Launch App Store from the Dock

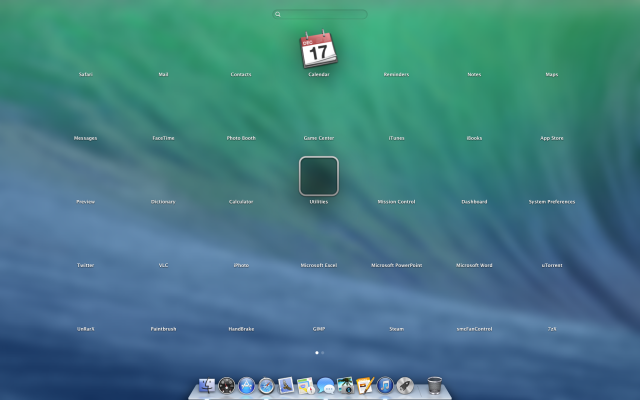(247, 385)
